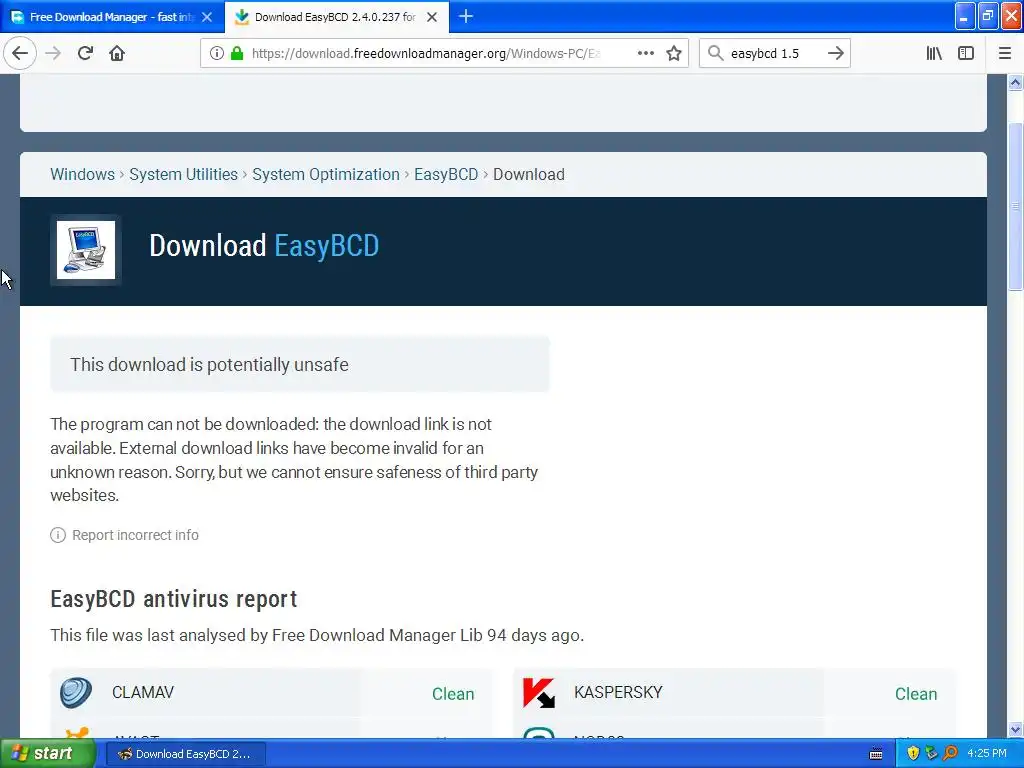Image resolution: width=1024 pixels, height=768 pixels.
Task: Click 'This download is potentially unsafe' notice
Action: (300, 364)
